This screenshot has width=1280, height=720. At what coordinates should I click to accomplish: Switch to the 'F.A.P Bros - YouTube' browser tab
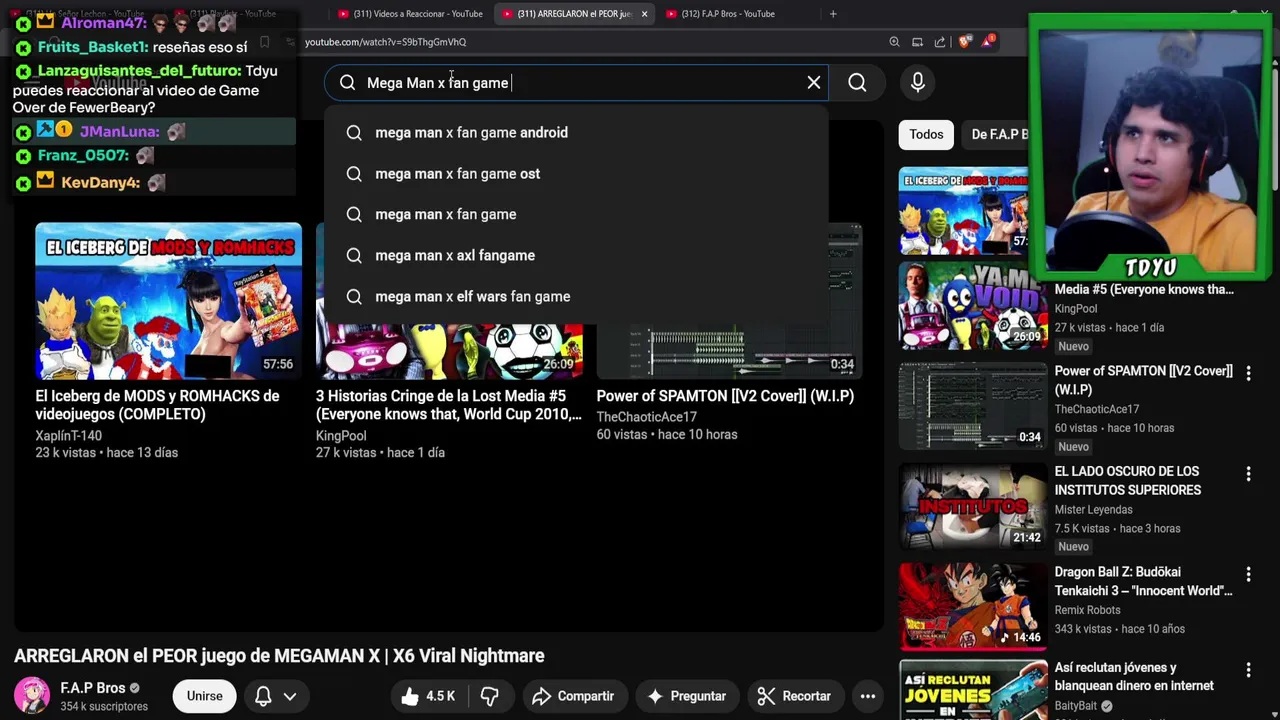click(728, 14)
